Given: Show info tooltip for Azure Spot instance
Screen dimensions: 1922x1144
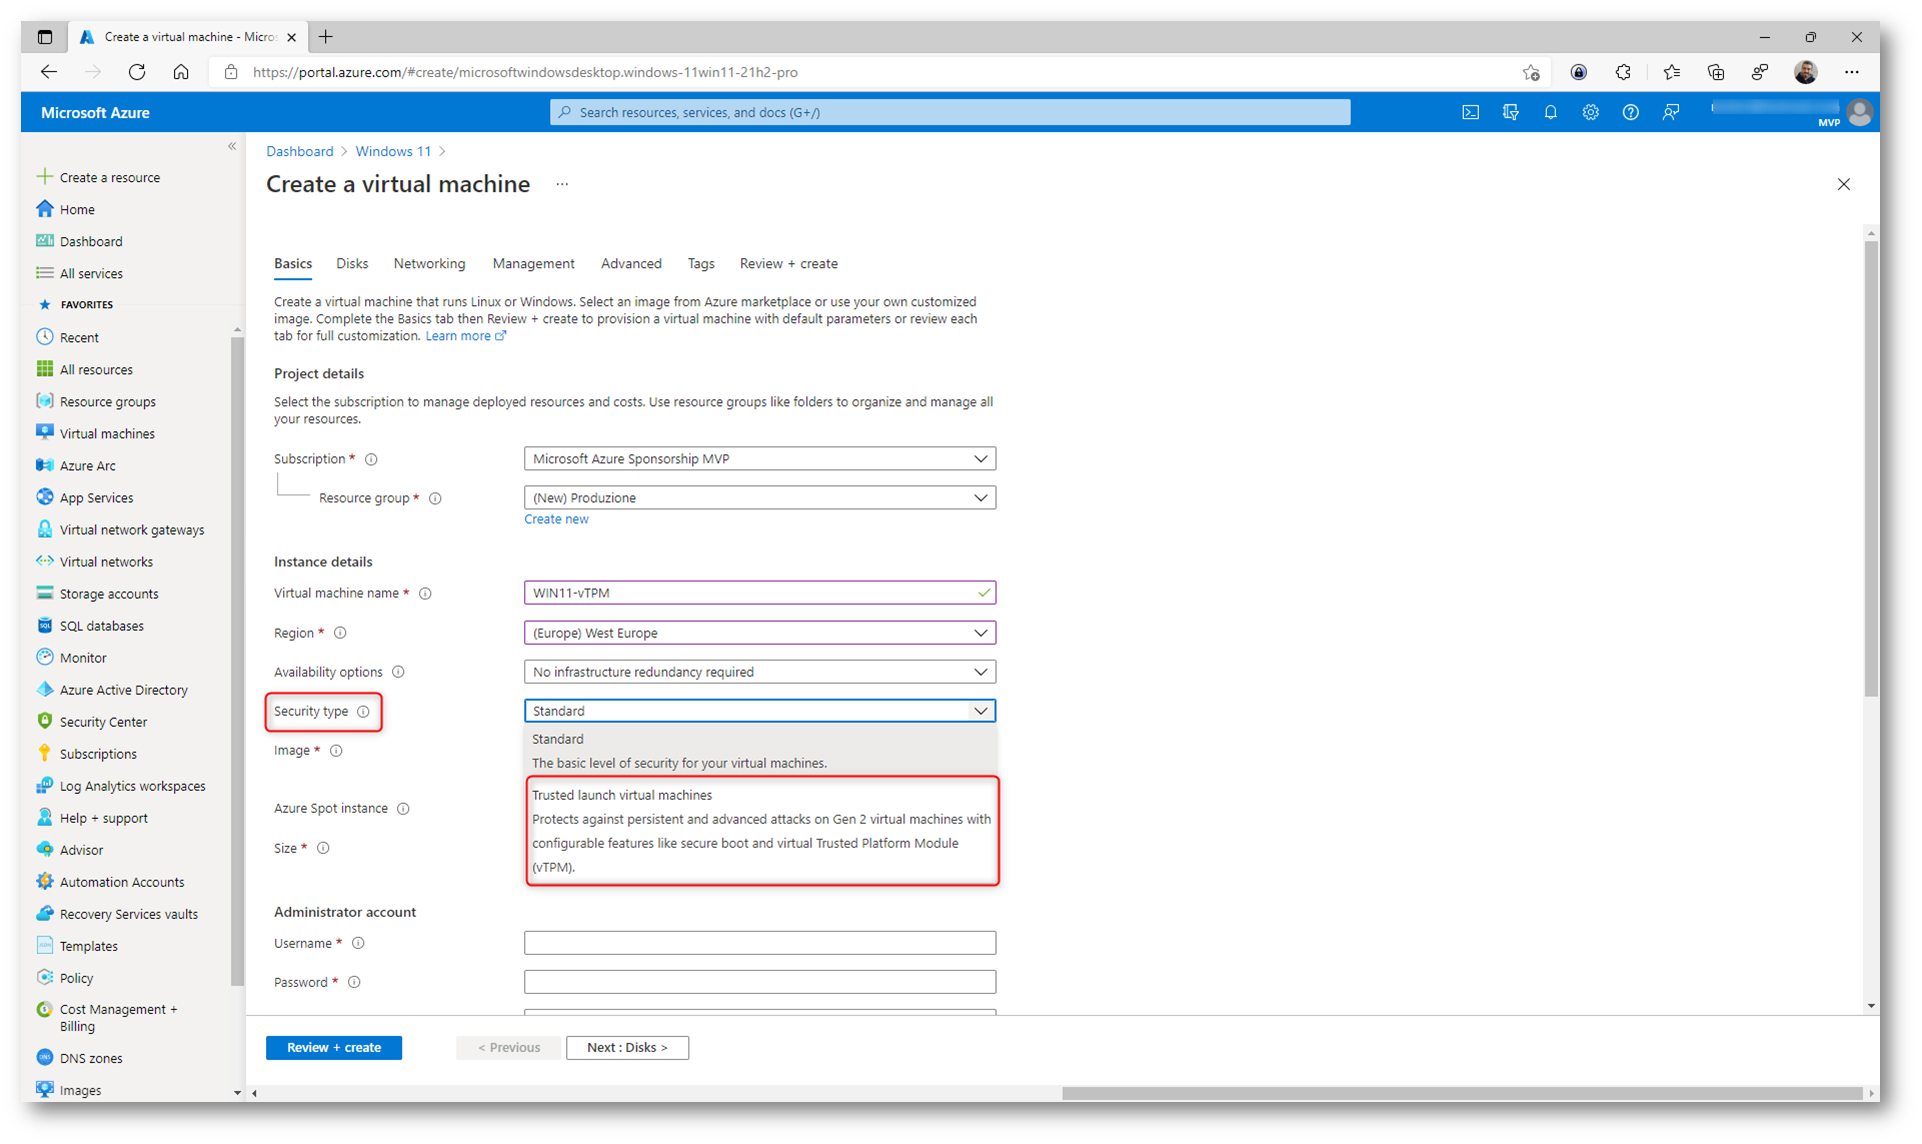Looking at the screenshot, I should tap(404, 808).
